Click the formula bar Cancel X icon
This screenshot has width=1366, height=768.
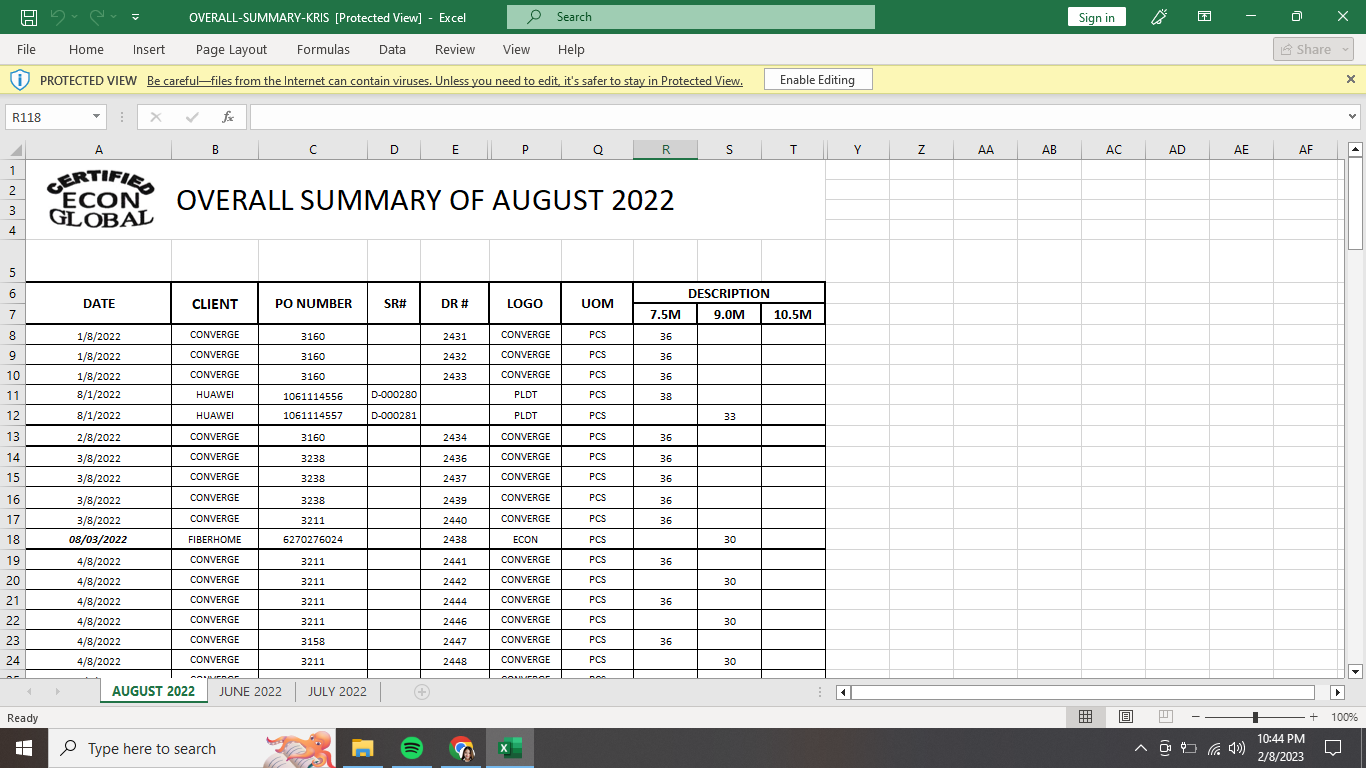[155, 117]
